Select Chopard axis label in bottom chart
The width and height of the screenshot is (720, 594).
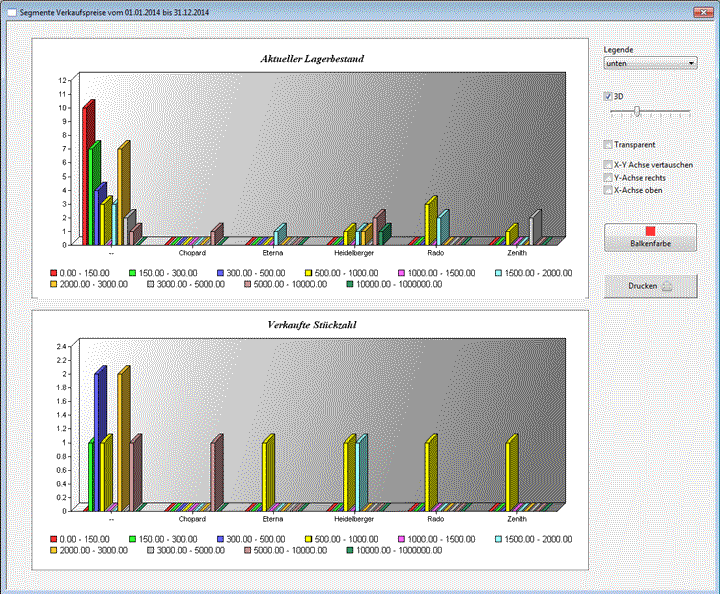[x=192, y=519]
